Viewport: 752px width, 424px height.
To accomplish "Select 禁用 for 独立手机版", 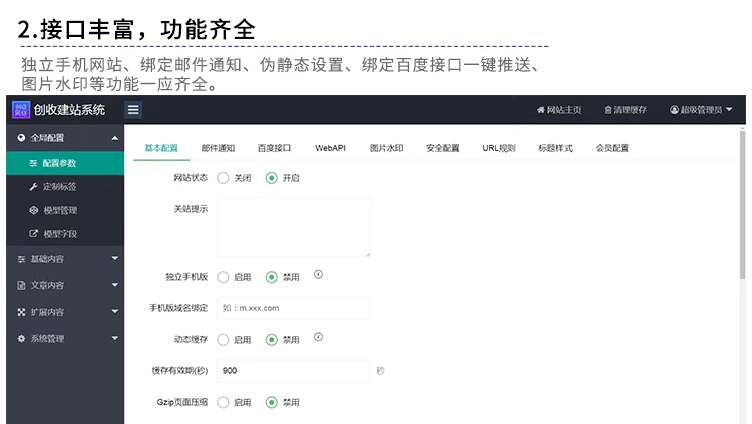I will pyautogui.click(x=271, y=277).
